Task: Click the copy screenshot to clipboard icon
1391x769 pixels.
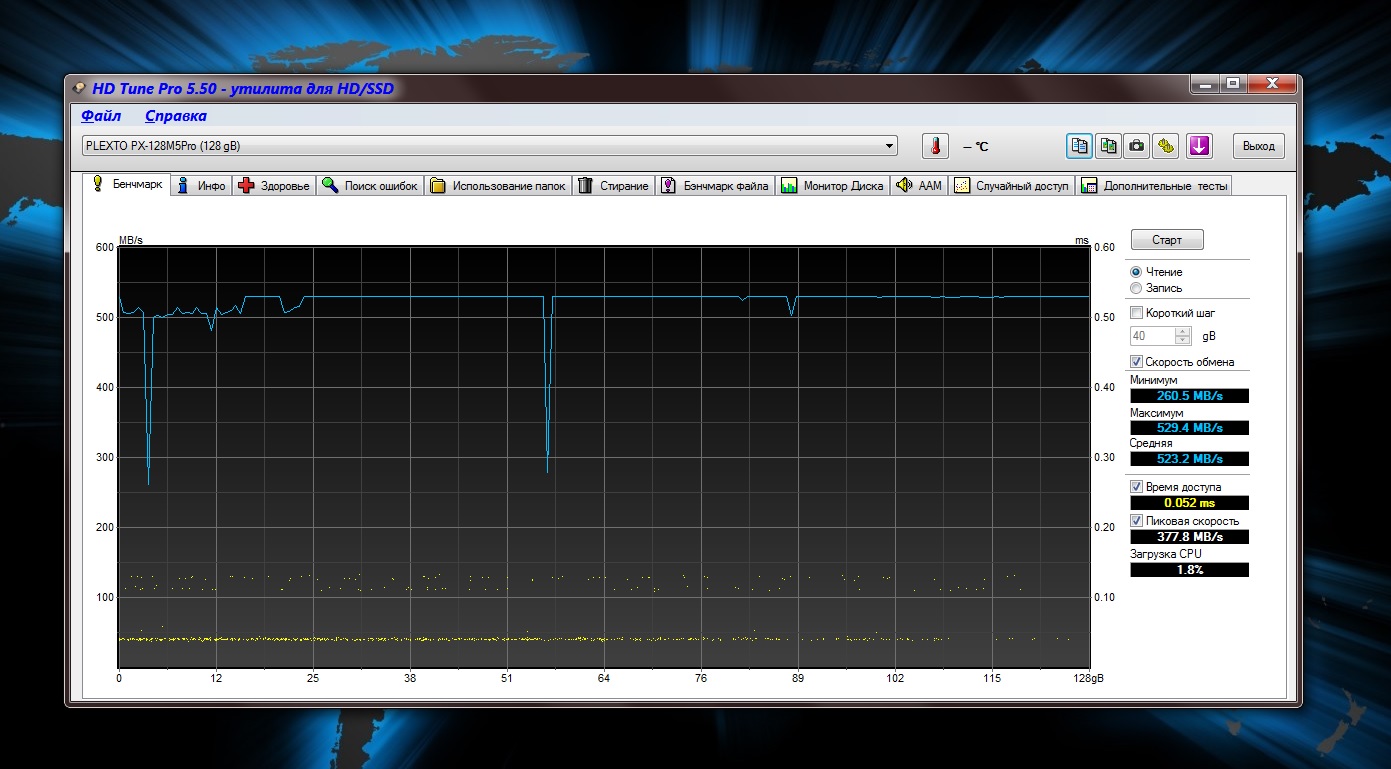Action: click(x=1108, y=146)
